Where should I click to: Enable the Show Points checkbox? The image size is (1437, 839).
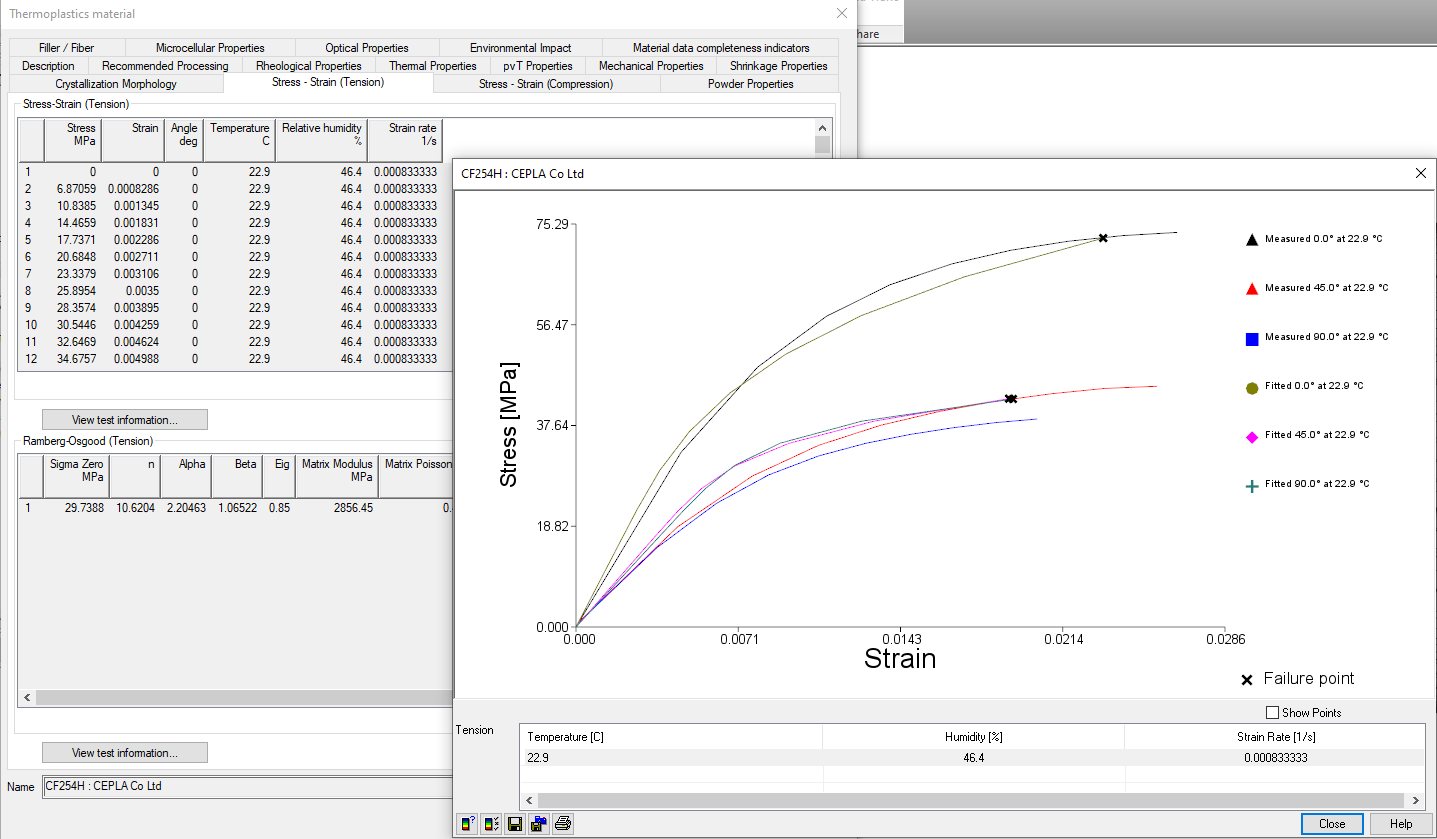click(x=1272, y=713)
